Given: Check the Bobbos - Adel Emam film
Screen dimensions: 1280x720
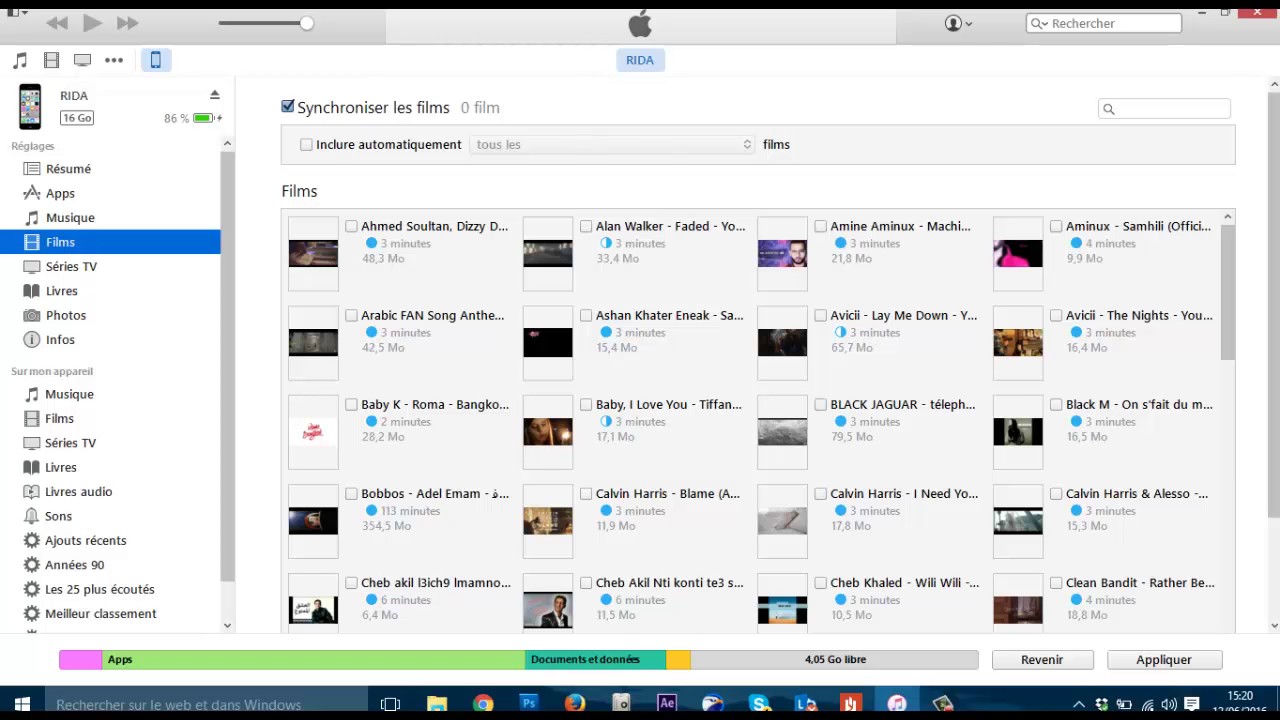Looking at the screenshot, I should point(351,493).
